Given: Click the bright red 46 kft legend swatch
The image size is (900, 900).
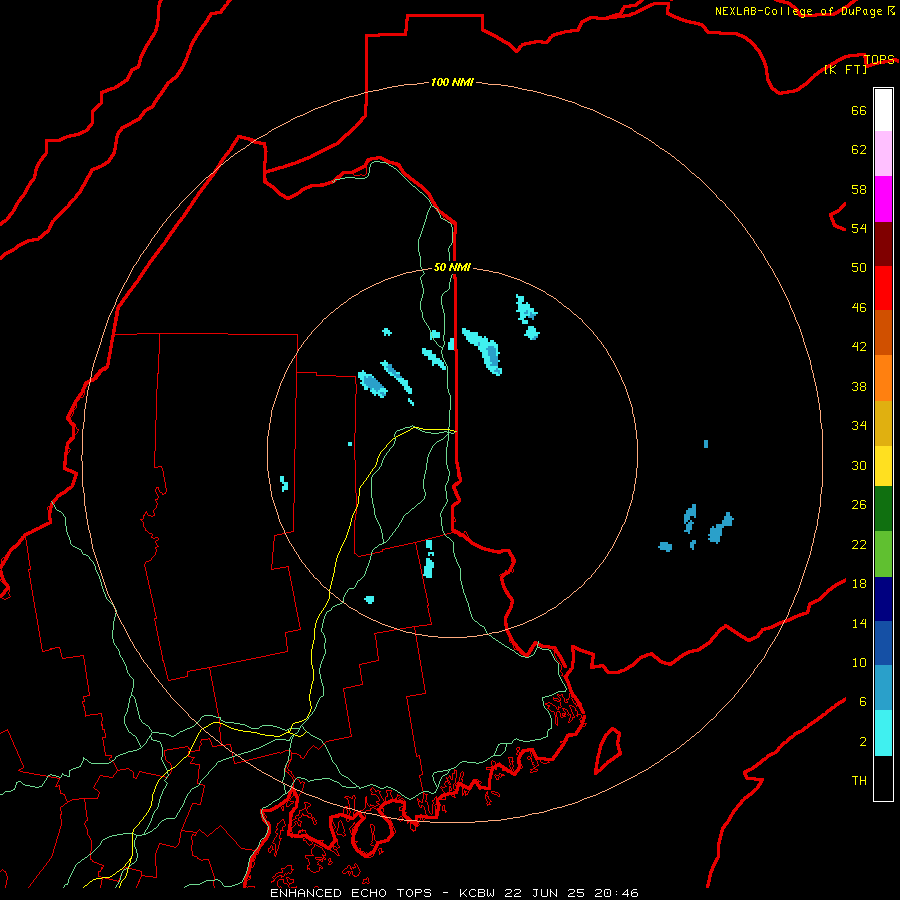Looking at the screenshot, I should click(883, 288).
